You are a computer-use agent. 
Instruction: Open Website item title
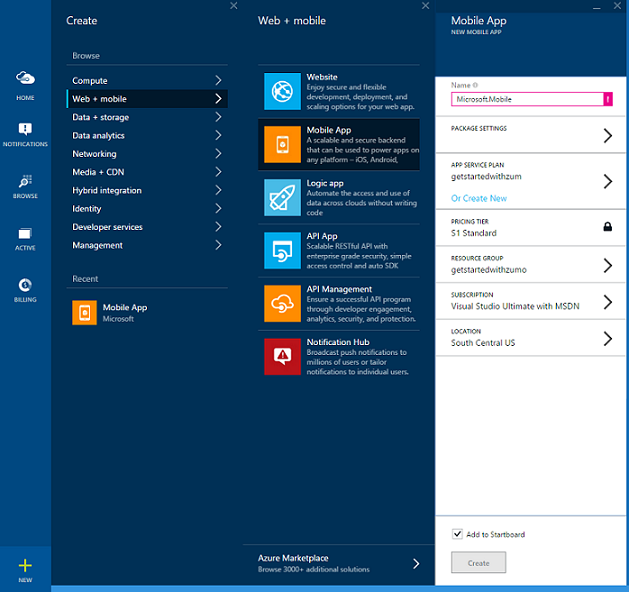[322, 77]
